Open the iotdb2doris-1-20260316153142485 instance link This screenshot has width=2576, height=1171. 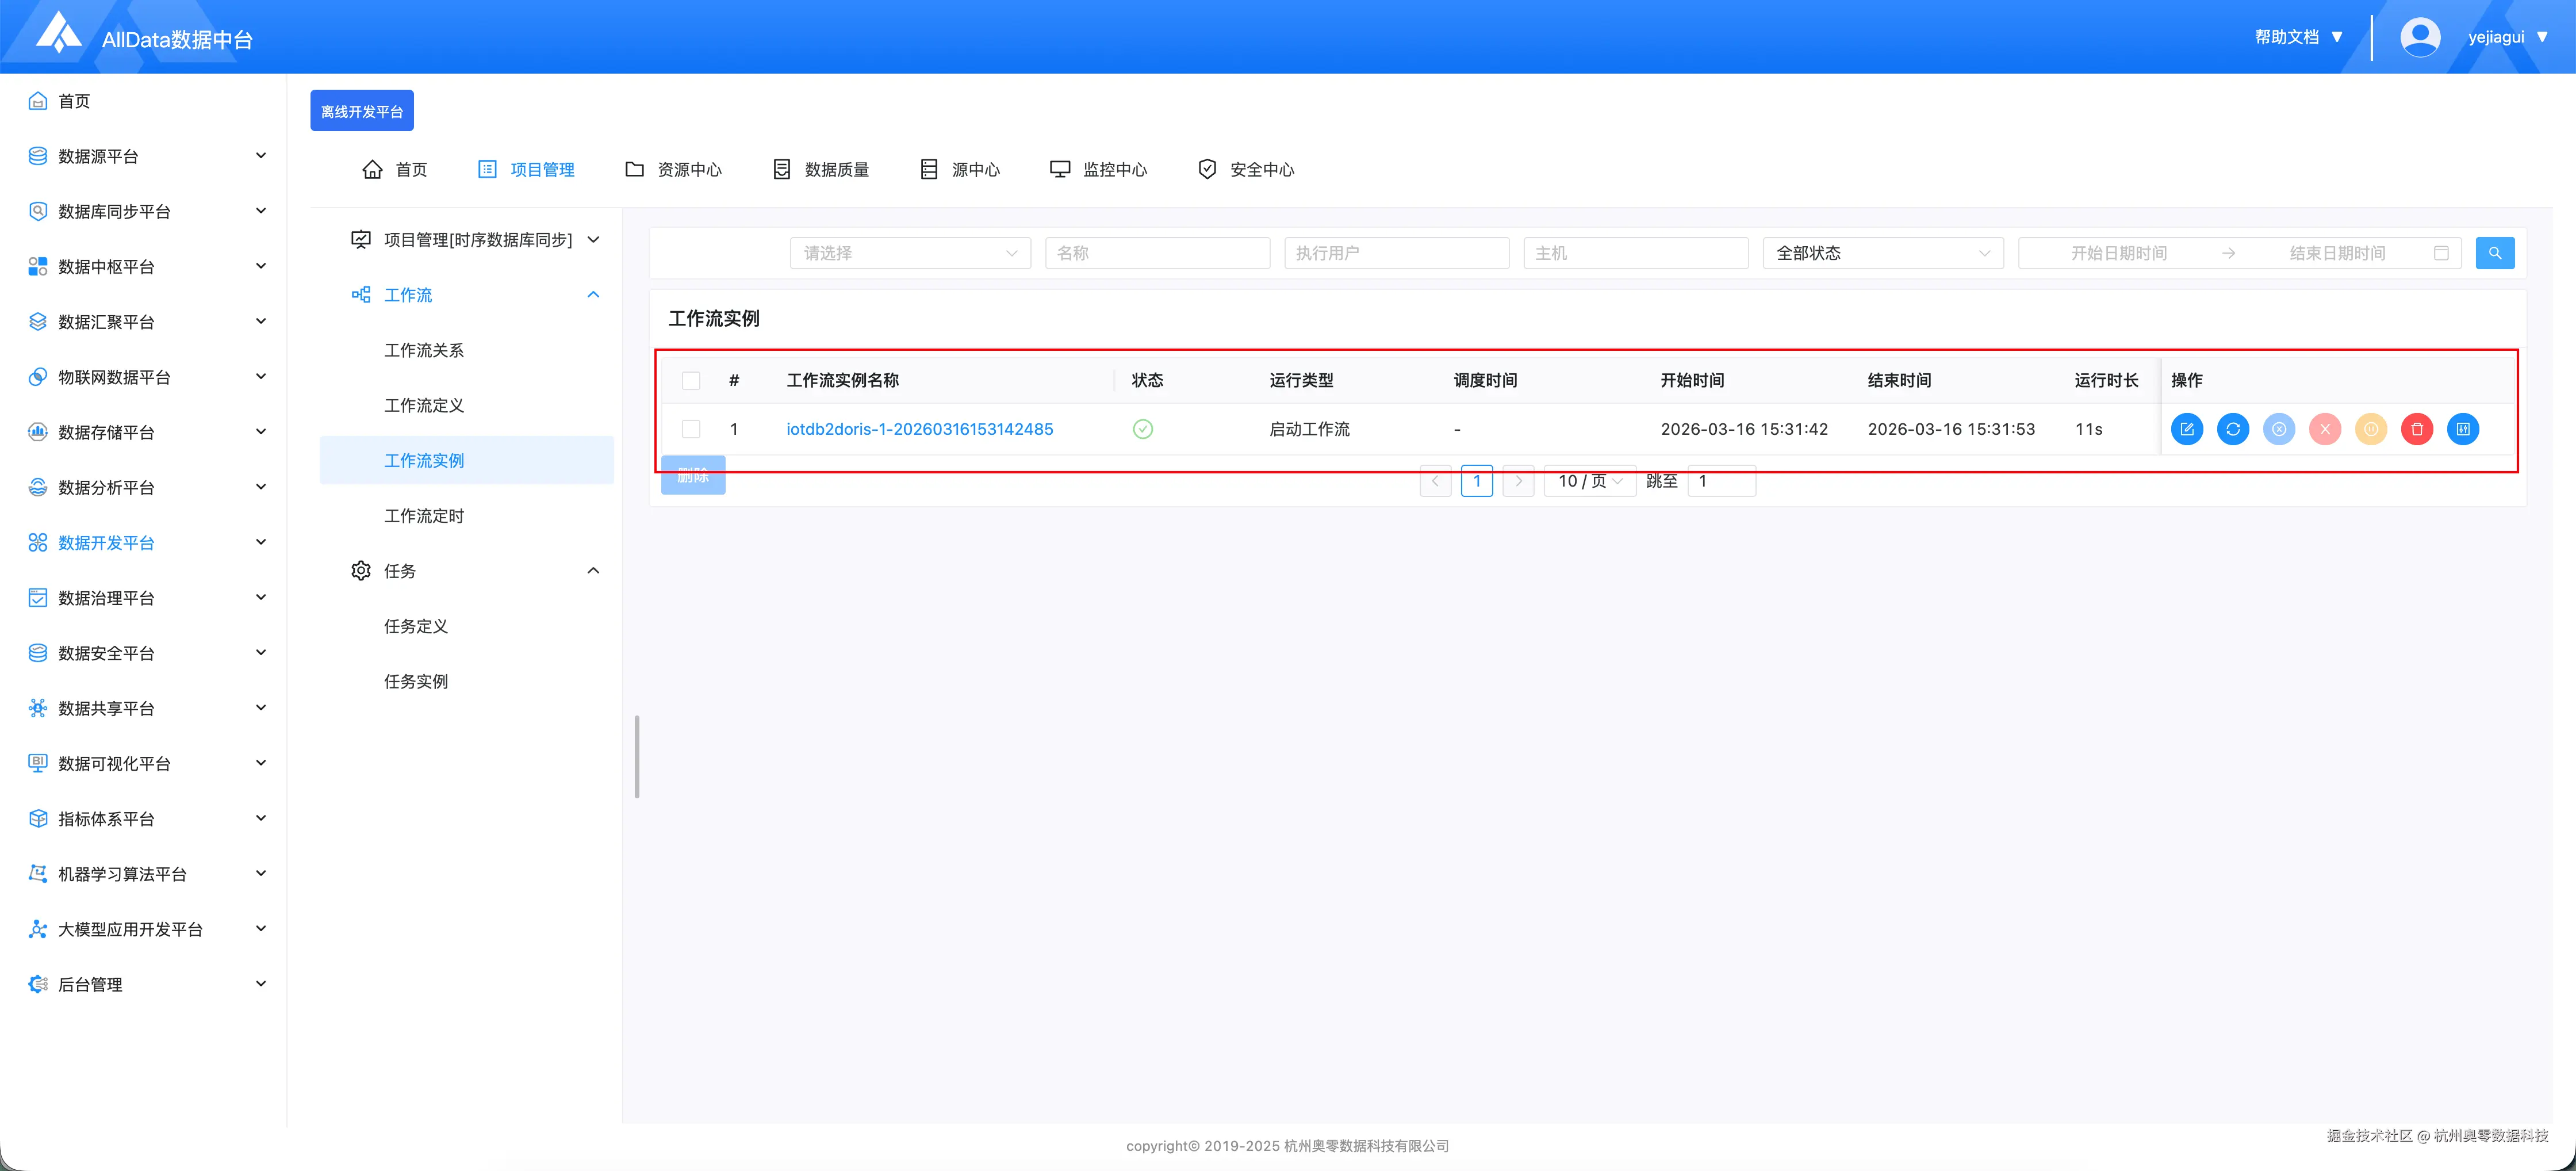(919, 429)
